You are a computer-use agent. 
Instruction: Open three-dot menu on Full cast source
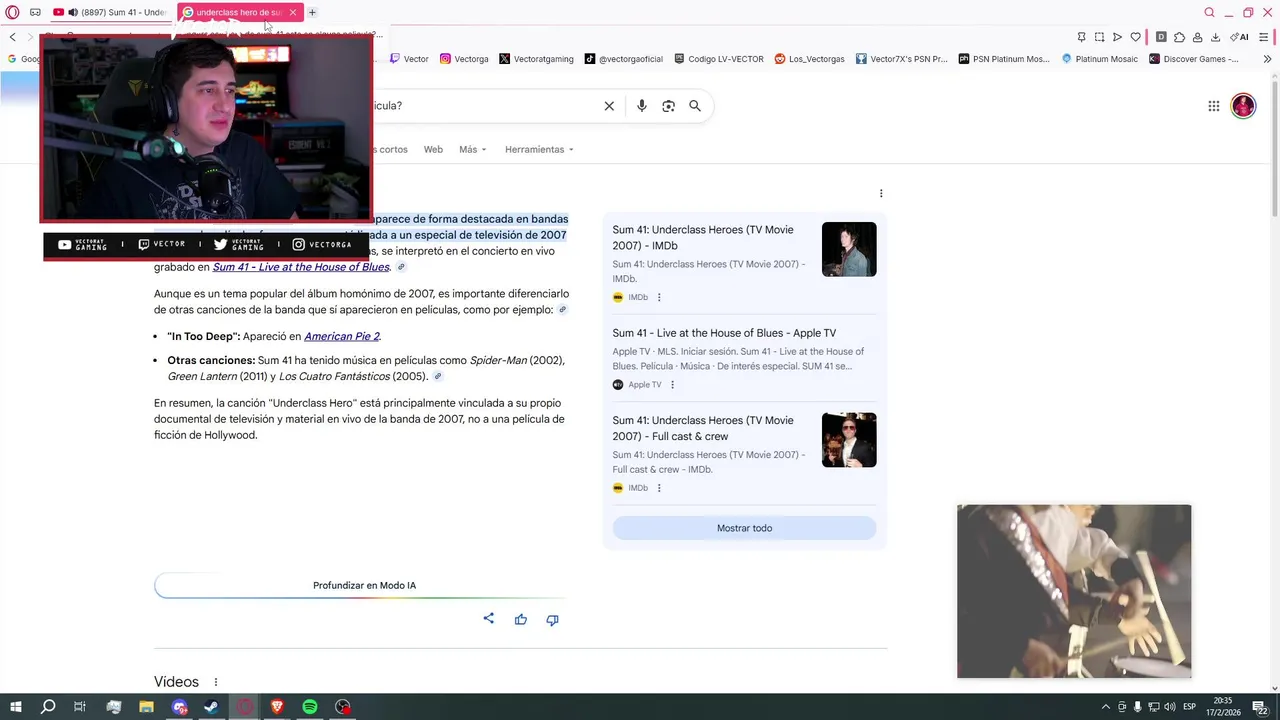pos(659,488)
